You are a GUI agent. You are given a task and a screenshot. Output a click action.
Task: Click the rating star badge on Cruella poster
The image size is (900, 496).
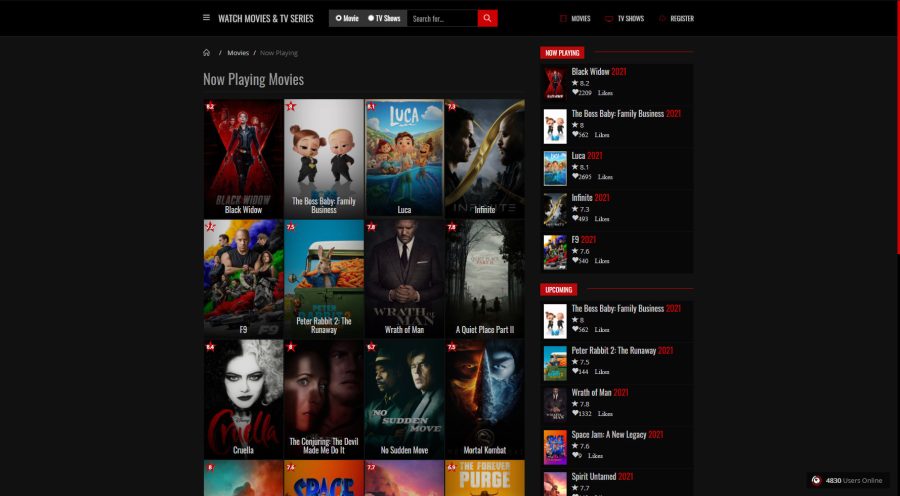[x=210, y=347]
